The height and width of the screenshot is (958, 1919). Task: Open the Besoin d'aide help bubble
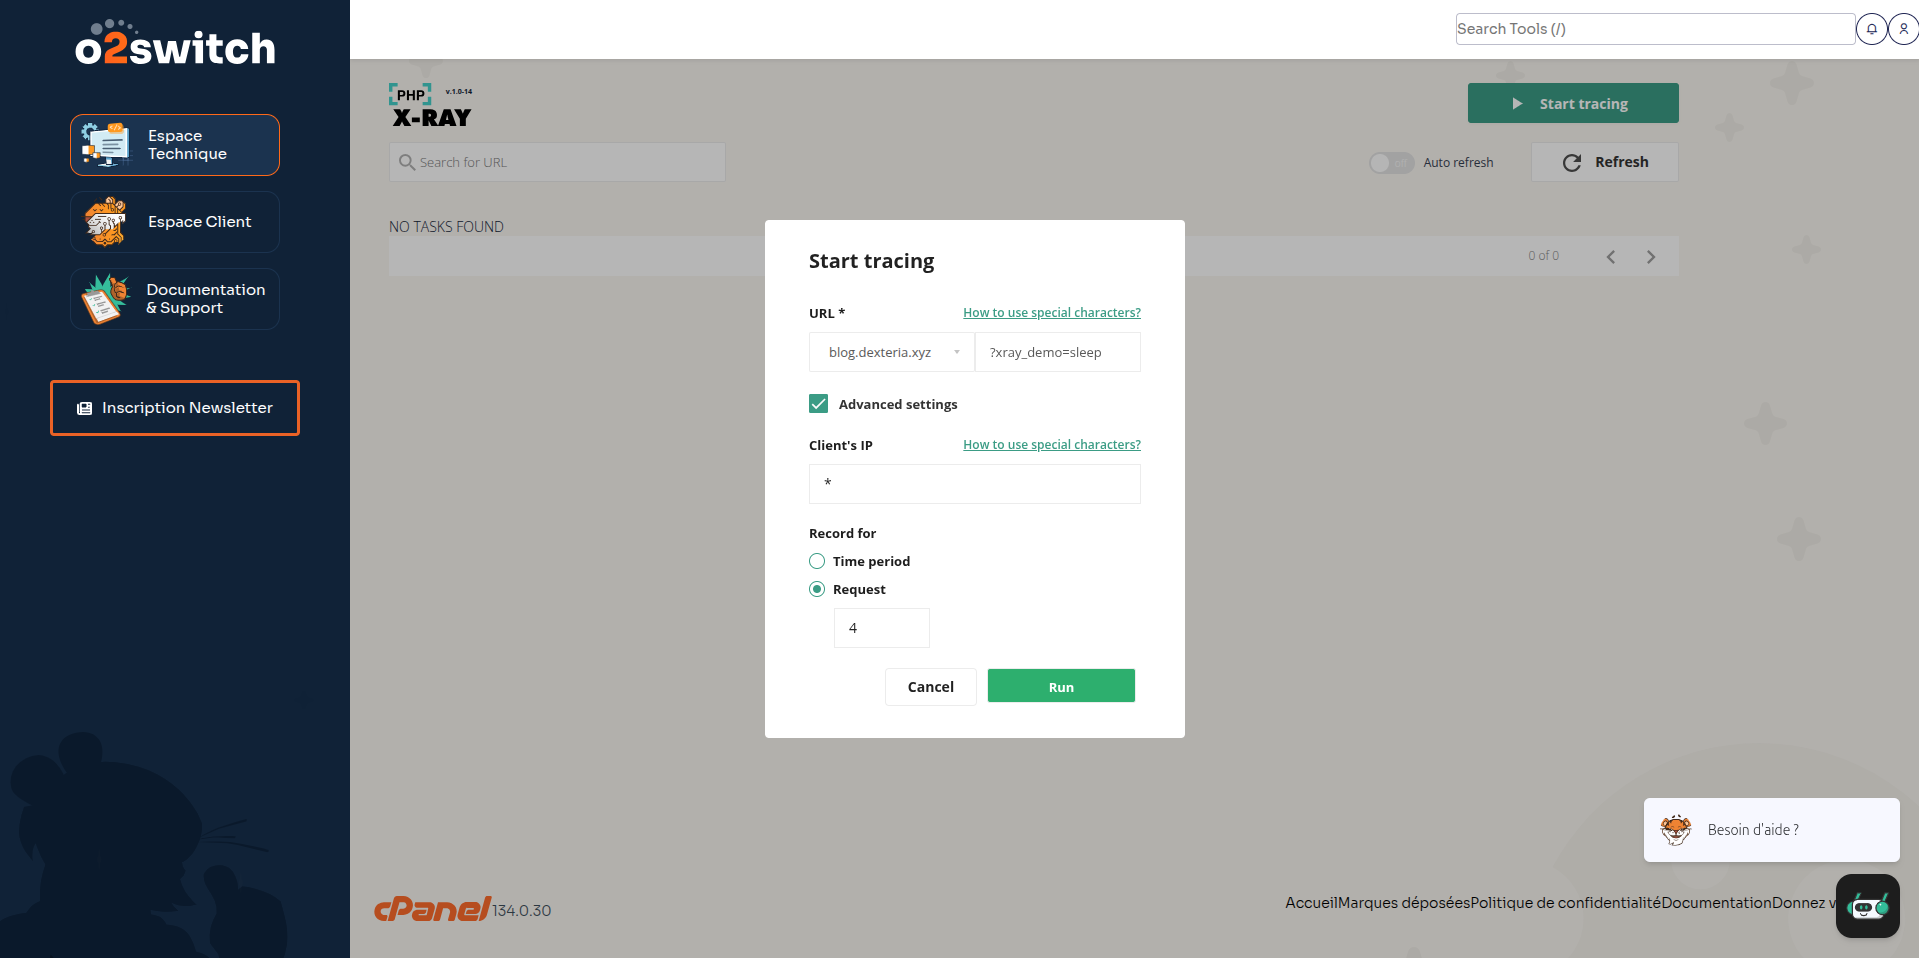pos(1771,830)
